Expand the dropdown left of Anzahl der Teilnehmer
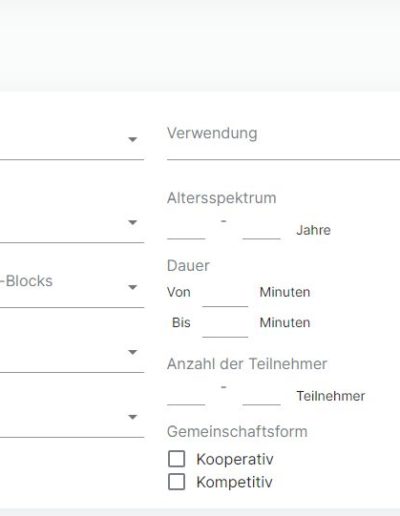 click(x=133, y=352)
